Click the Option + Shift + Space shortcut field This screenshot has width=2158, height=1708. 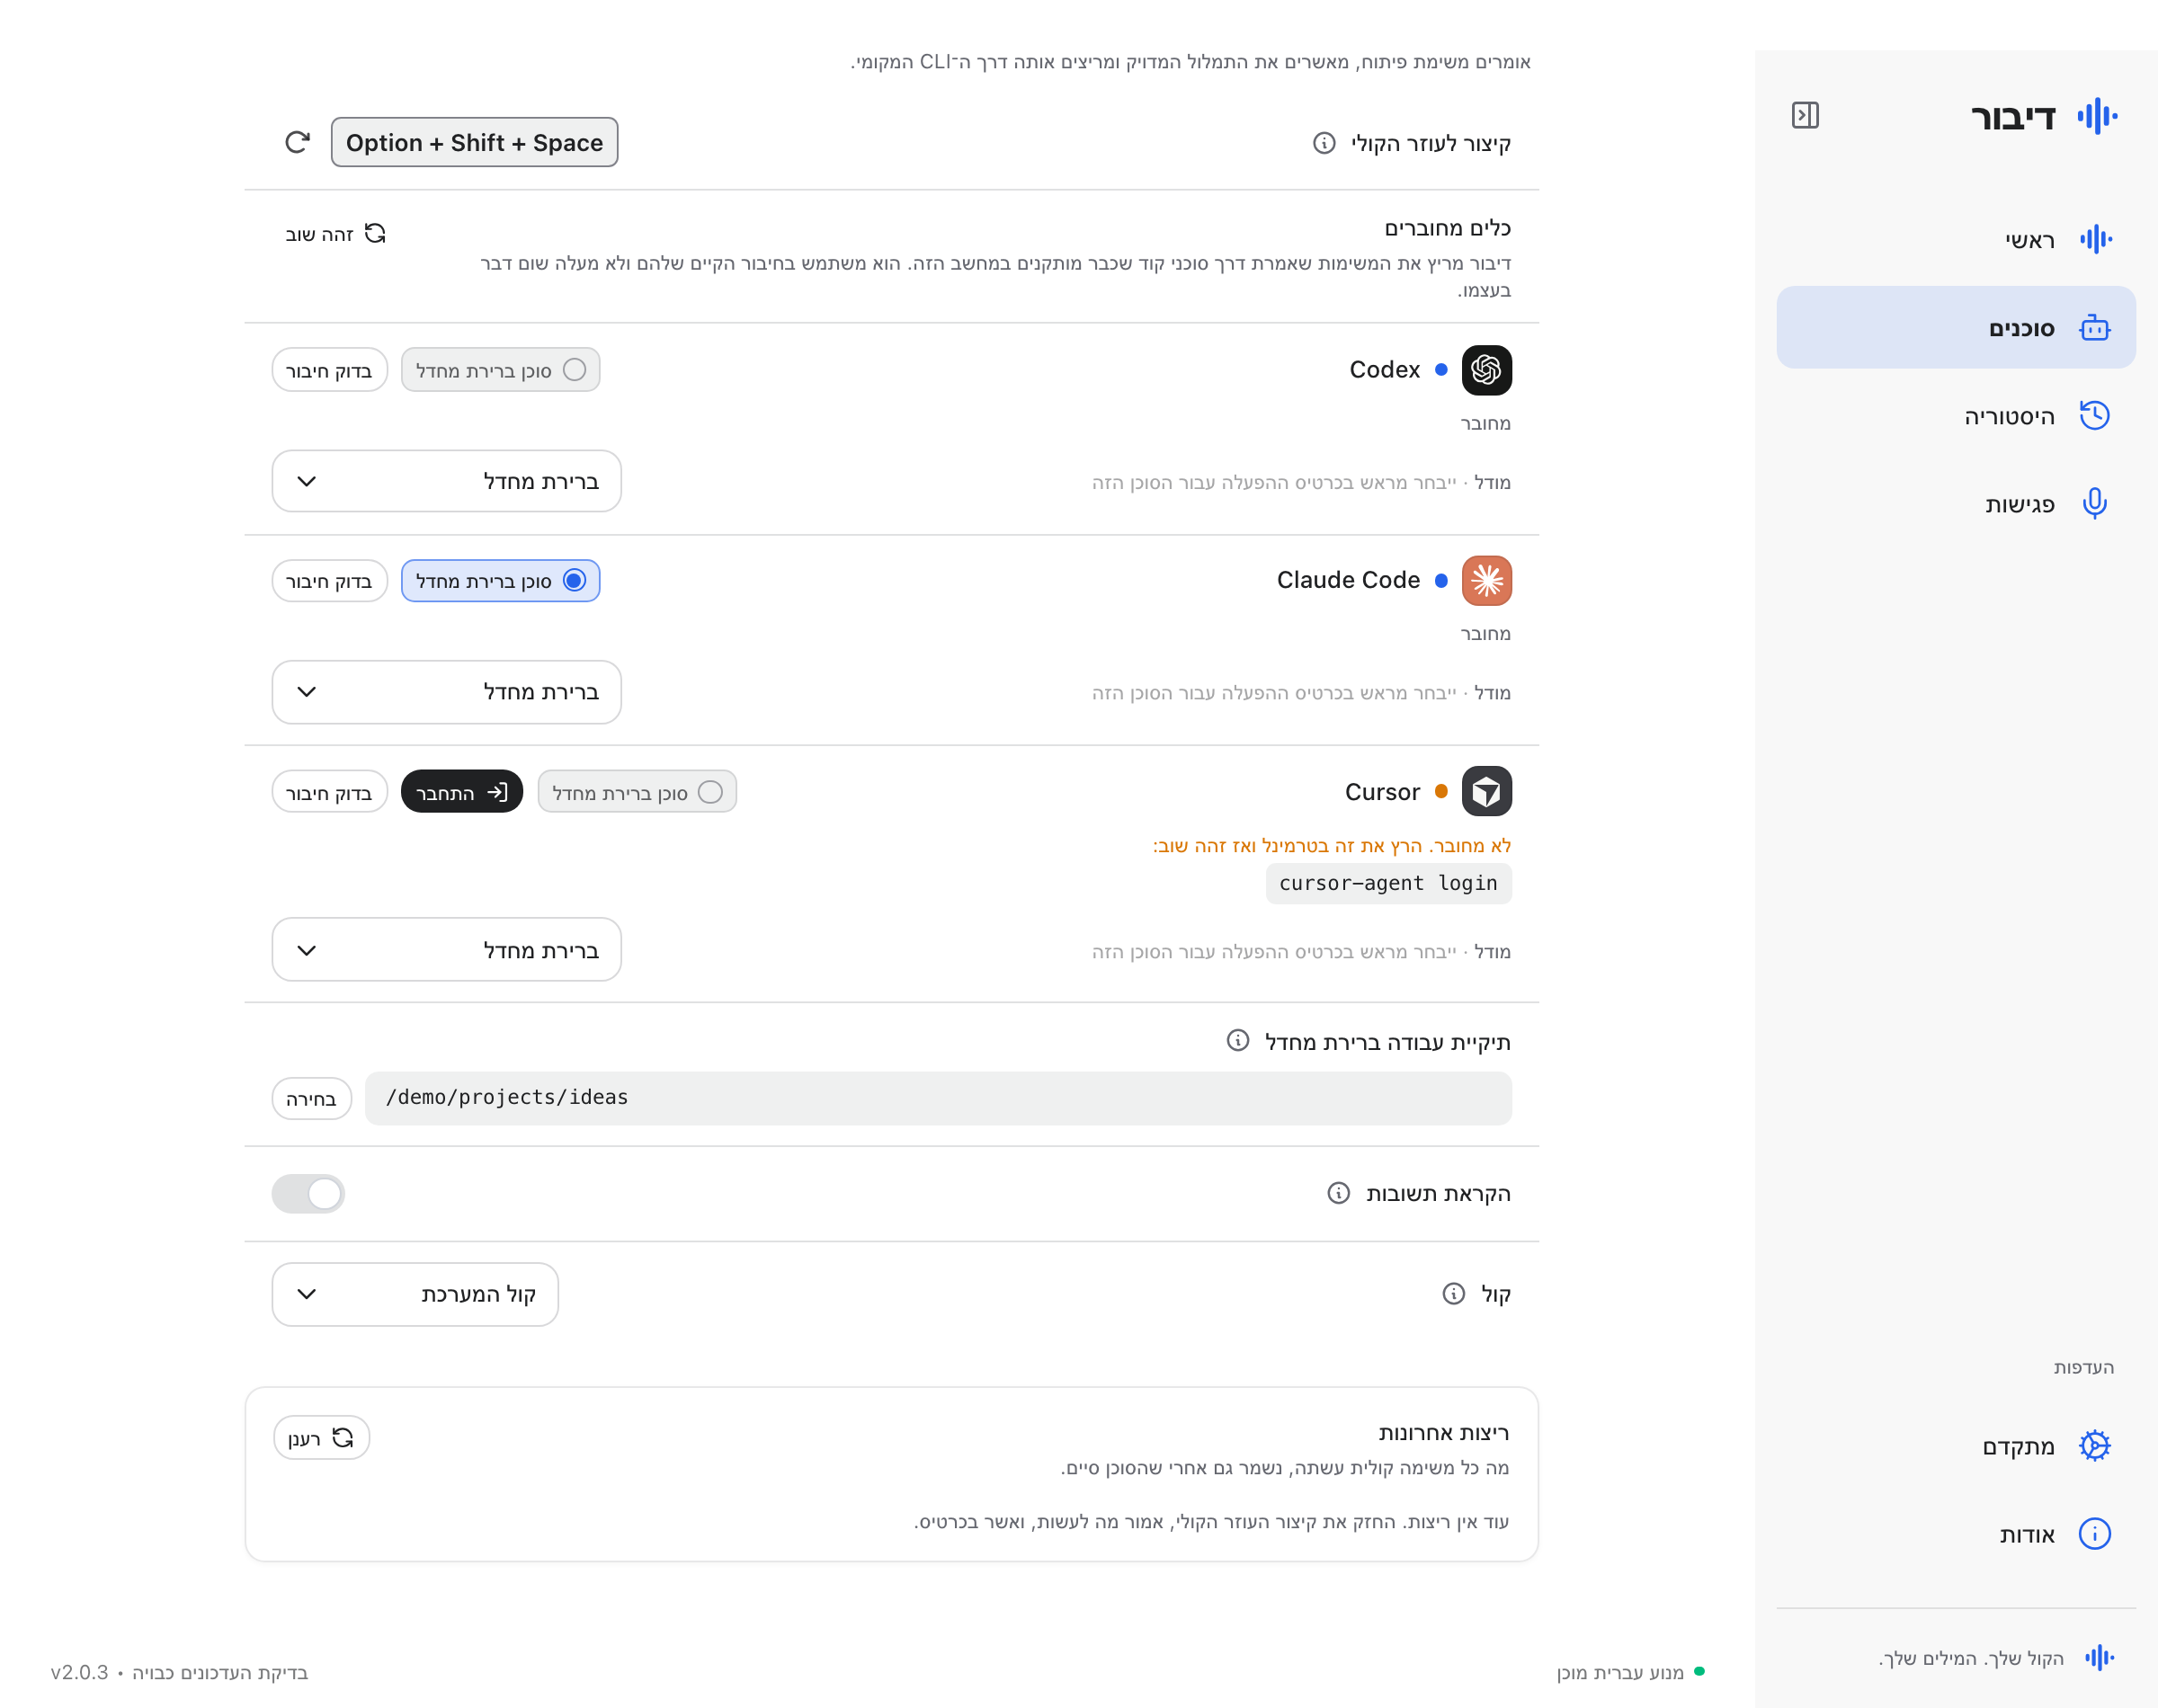coord(474,142)
